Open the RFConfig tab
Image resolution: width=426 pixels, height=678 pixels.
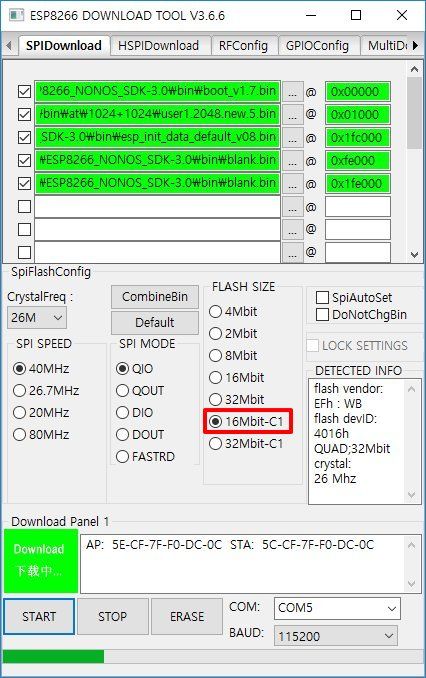pos(243,46)
